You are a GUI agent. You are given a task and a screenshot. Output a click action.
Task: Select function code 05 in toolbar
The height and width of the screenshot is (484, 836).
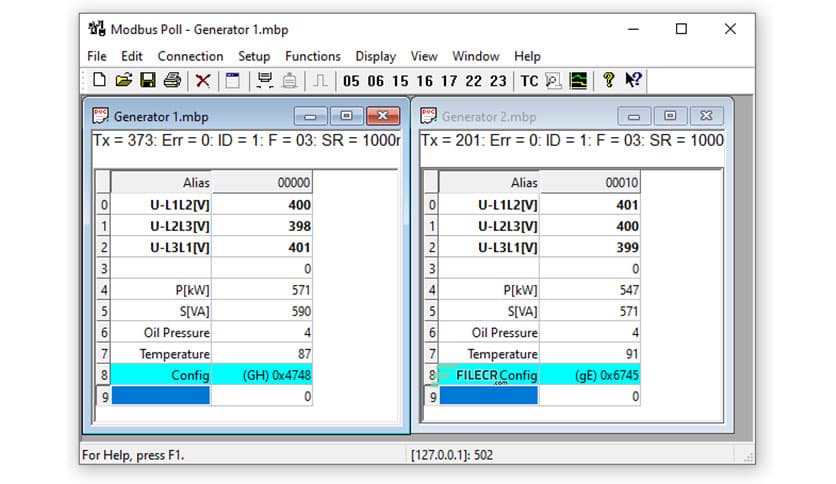[351, 81]
